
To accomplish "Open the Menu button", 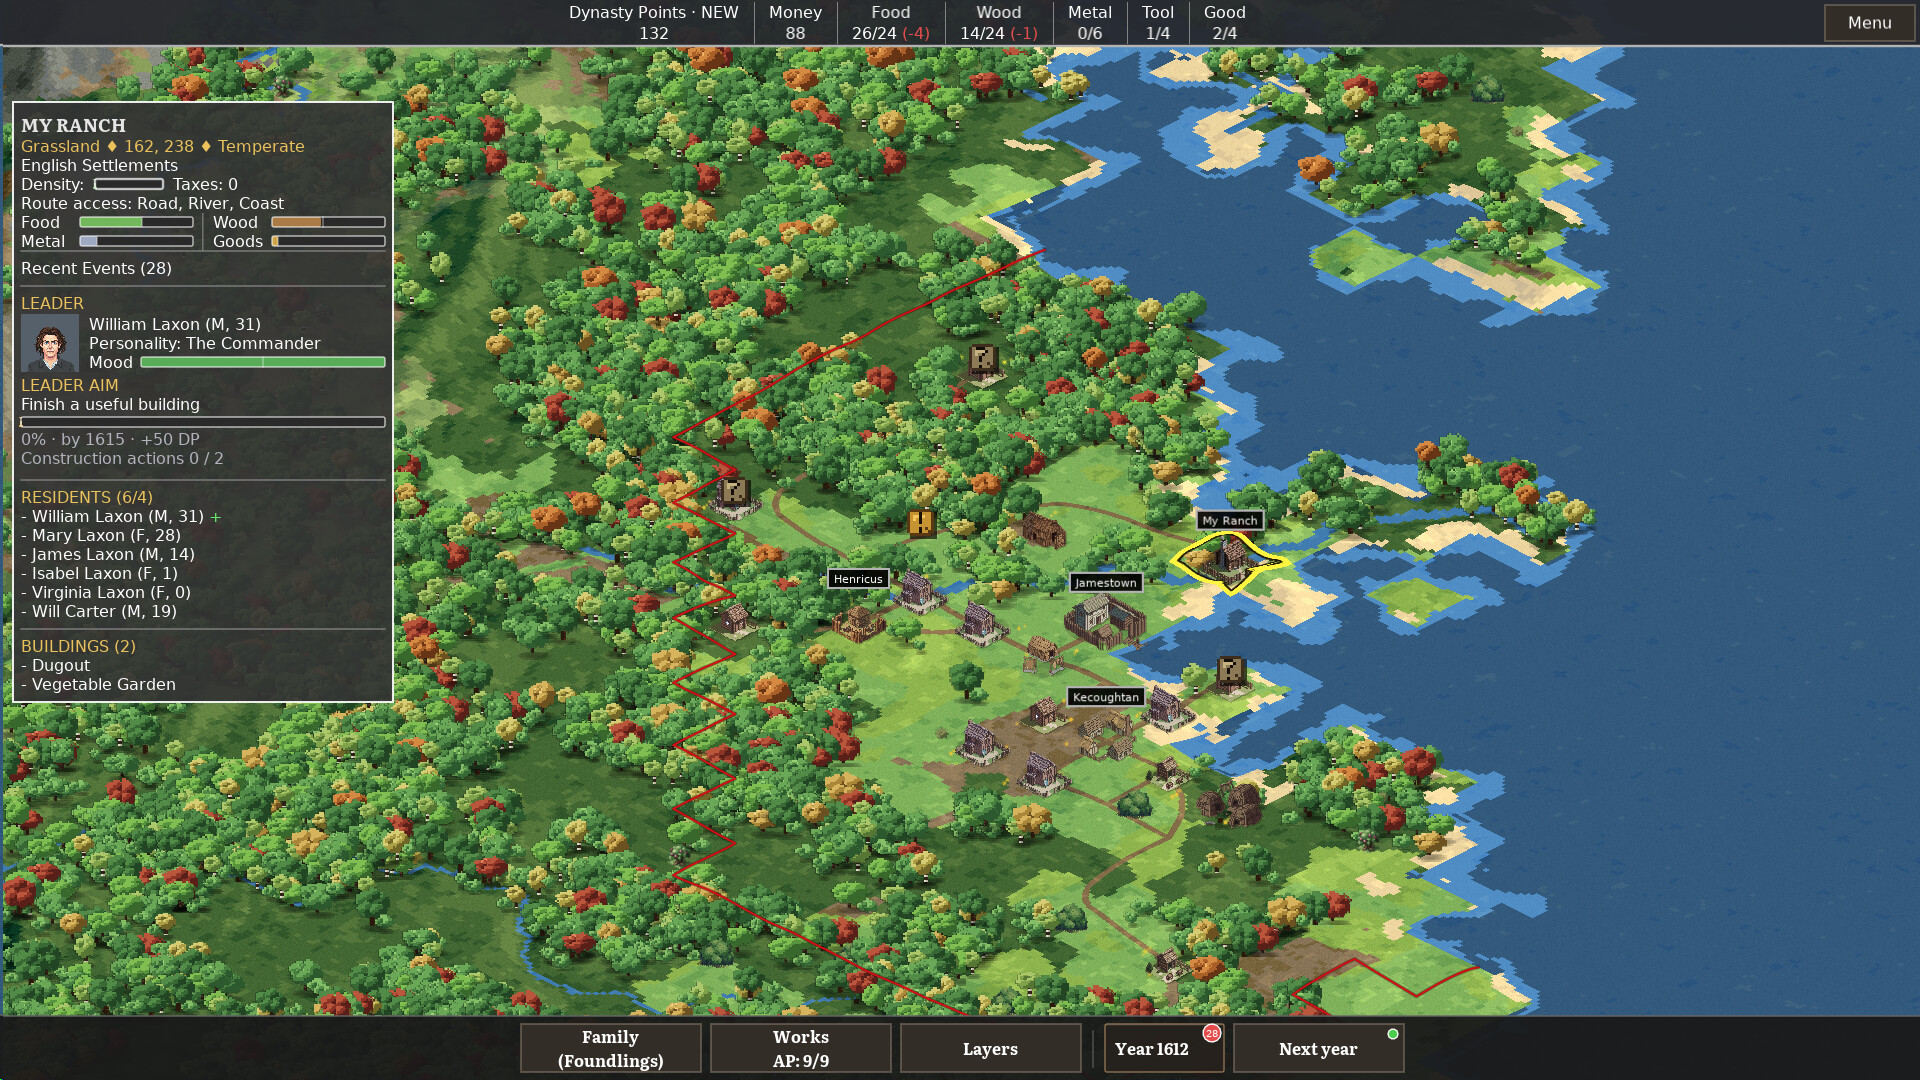I will 1869,23.
